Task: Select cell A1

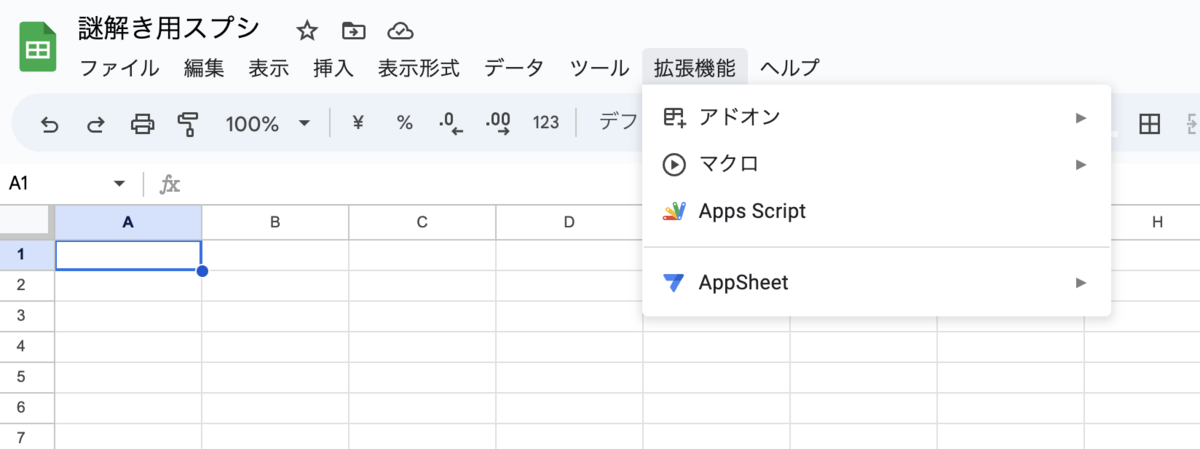Action: click(x=128, y=255)
